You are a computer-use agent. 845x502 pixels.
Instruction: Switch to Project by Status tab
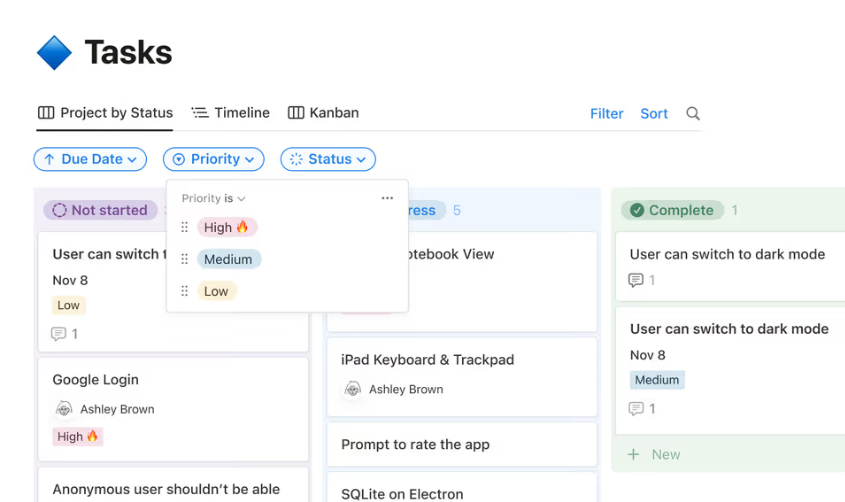105,113
